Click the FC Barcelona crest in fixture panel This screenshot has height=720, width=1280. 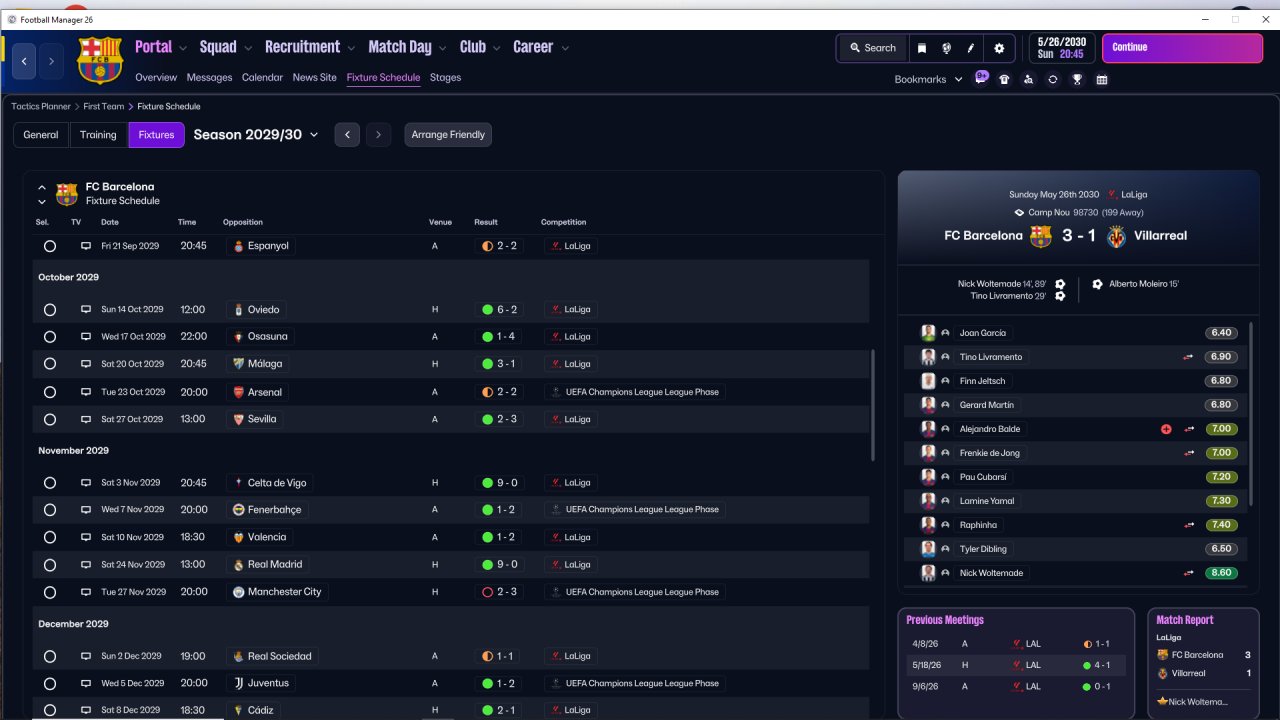pos(67,194)
